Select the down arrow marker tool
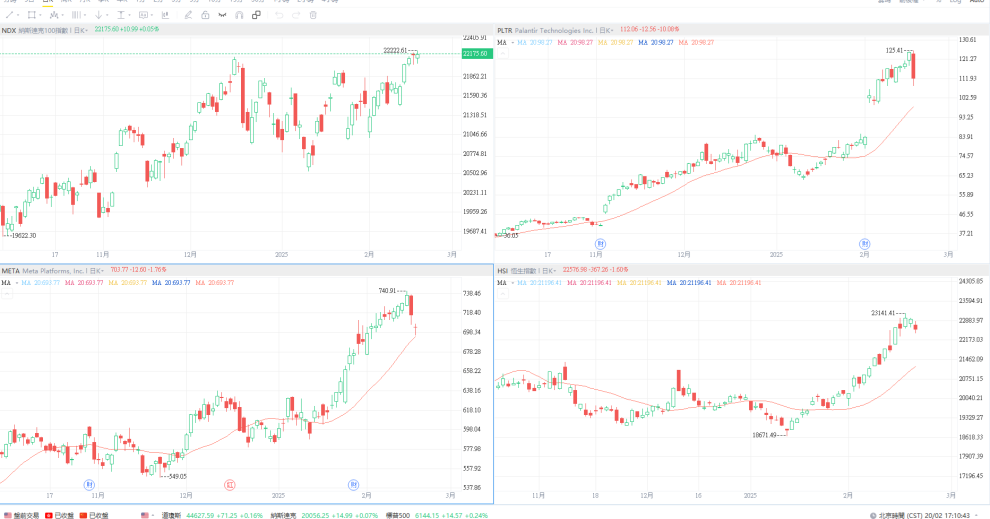The width and height of the screenshot is (990, 519). [98, 15]
